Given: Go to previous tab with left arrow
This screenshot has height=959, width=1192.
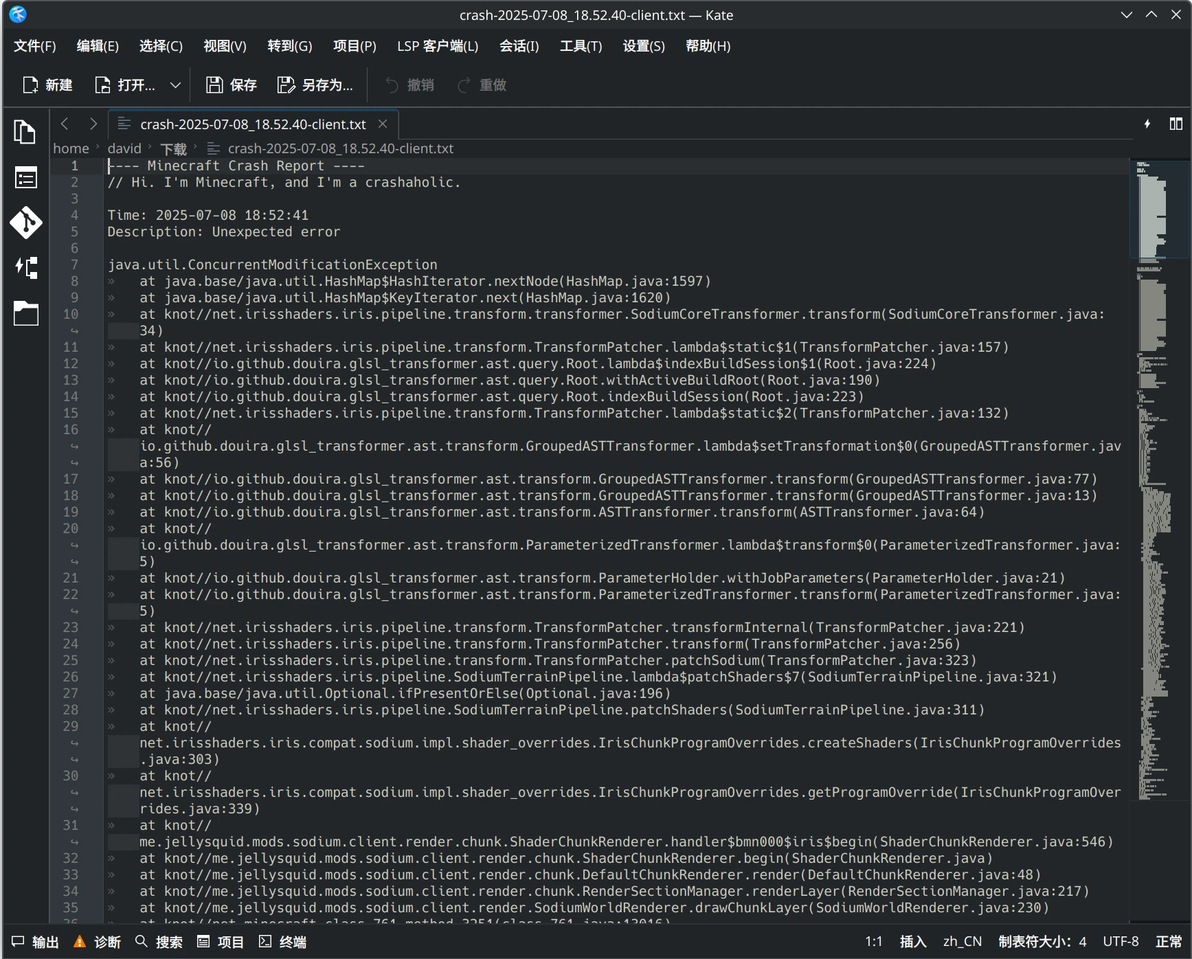Looking at the screenshot, I should click(x=65, y=124).
